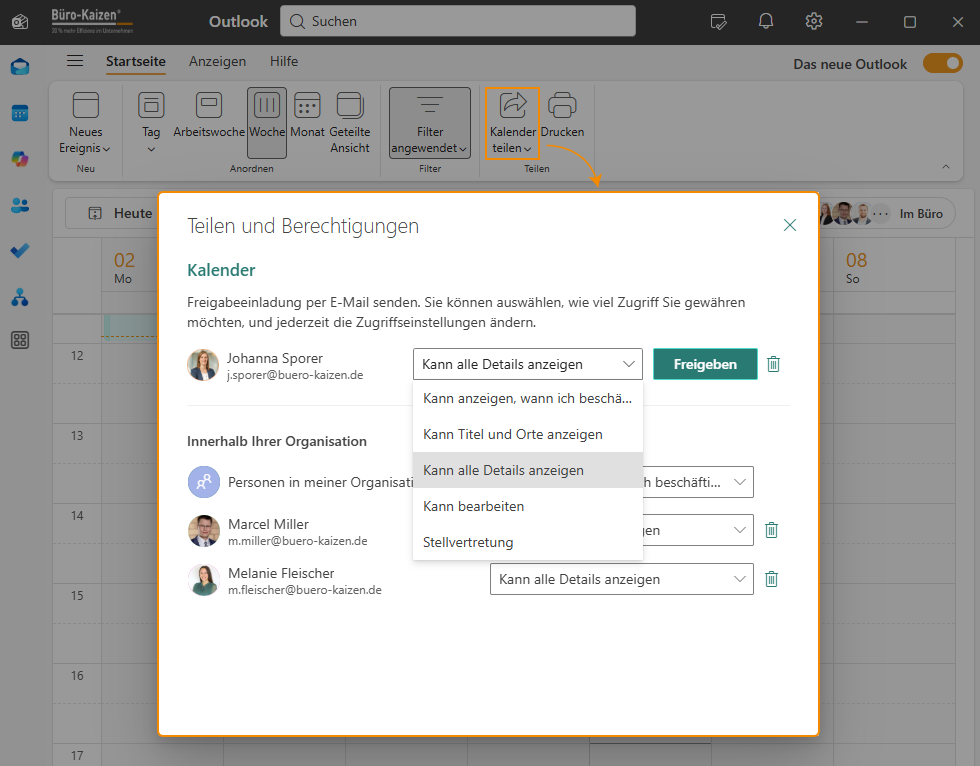This screenshot has height=766, width=980.
Task: Click the Heute button in calendar
Action: (x=120, y=213)
